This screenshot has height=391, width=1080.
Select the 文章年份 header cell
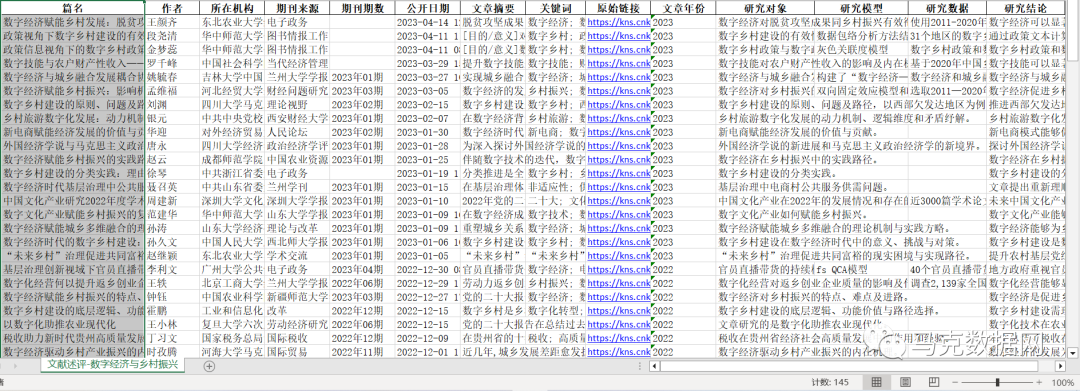pos(683,8)
